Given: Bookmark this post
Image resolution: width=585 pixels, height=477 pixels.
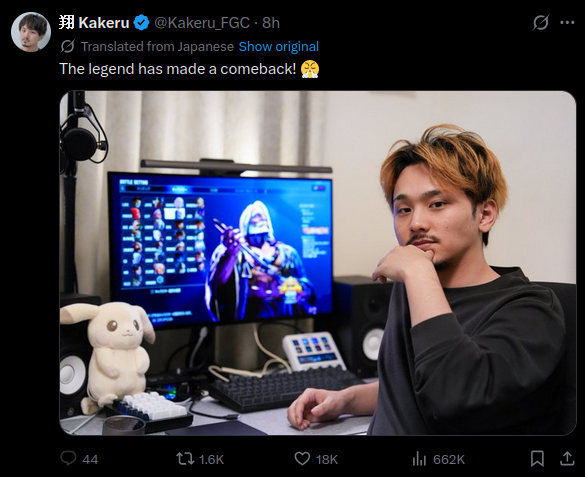Looking at the screenshot, I should (x=537, y=459).
